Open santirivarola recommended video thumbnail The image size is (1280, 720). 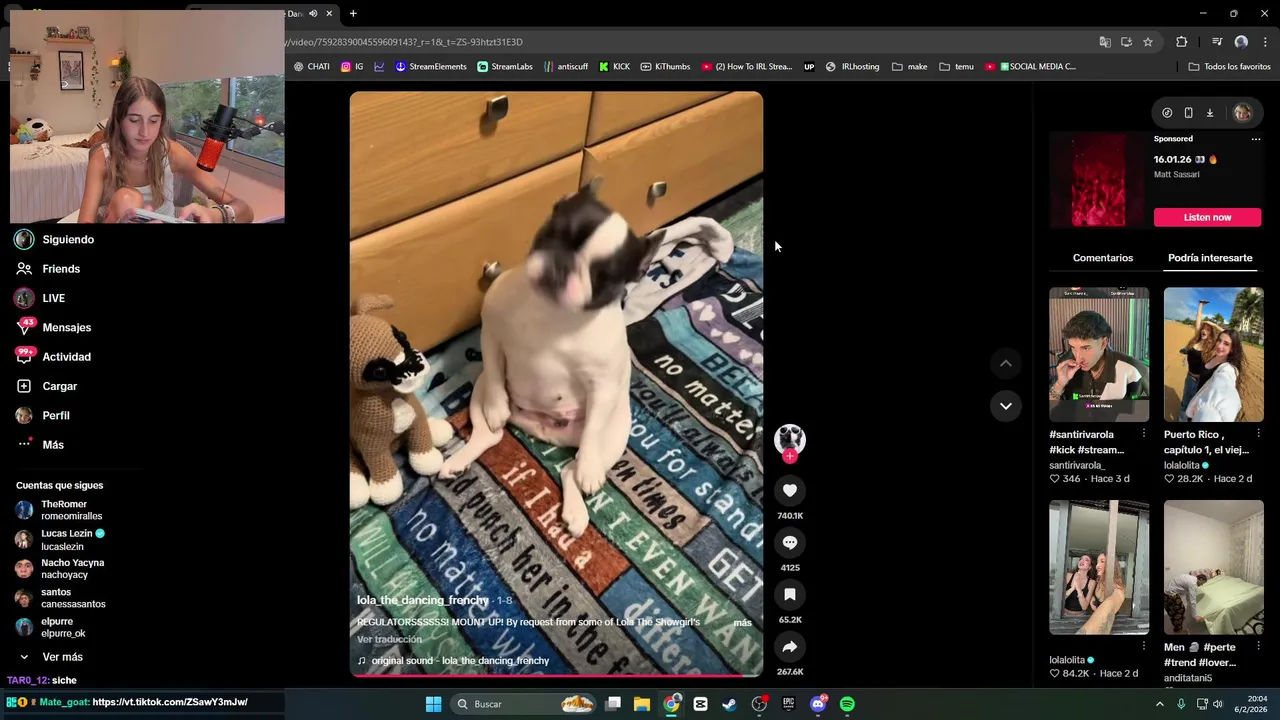tap(1099, 354)
